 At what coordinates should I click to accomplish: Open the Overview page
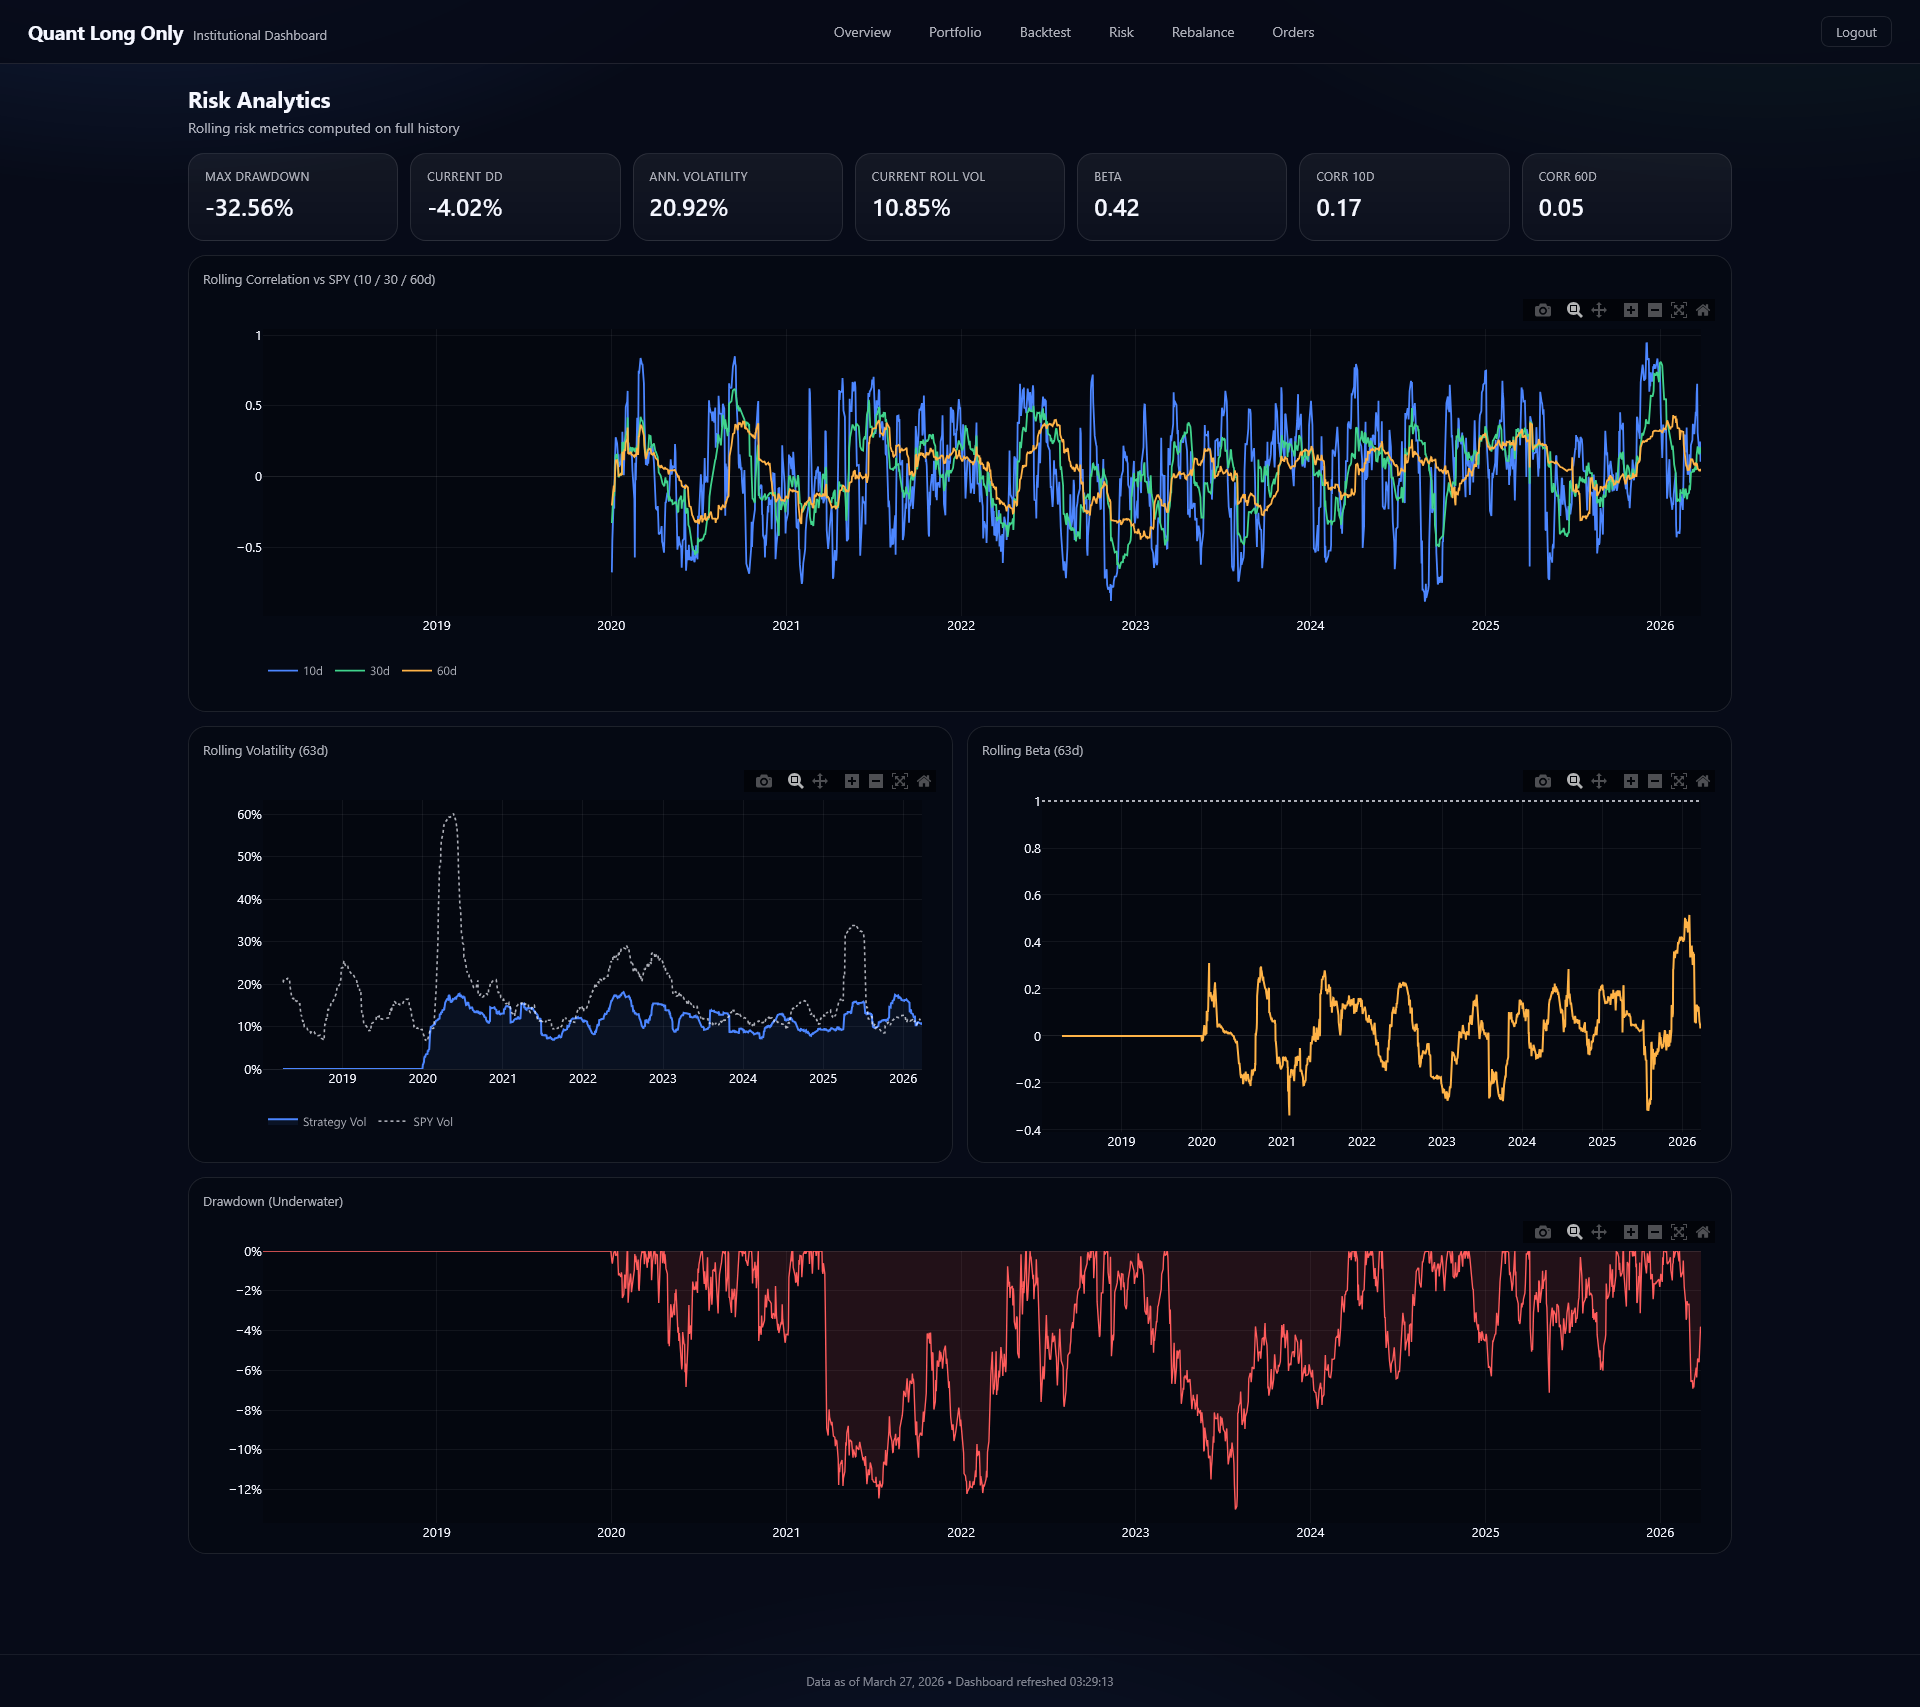[862, 32]
